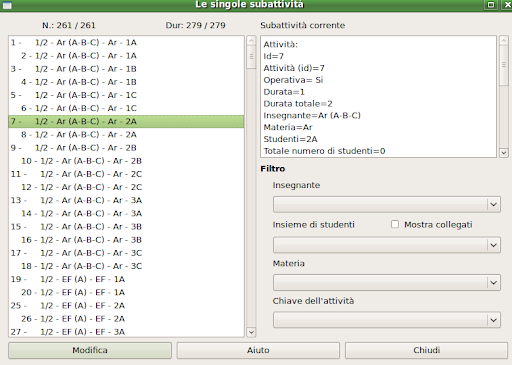
Task: Select row 11 - 1/2 - Ar - 2C
Action: tap(126, 174)
